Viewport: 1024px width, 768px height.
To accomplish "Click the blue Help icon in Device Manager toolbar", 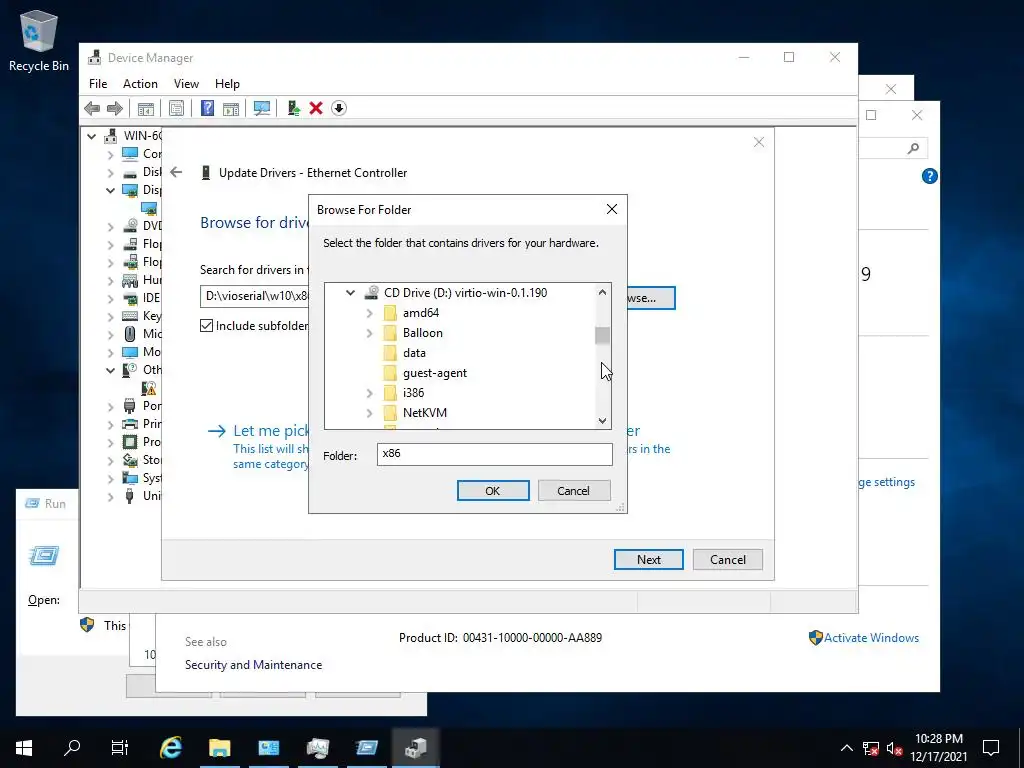I will pyautogui.click(x=207, y=108).
